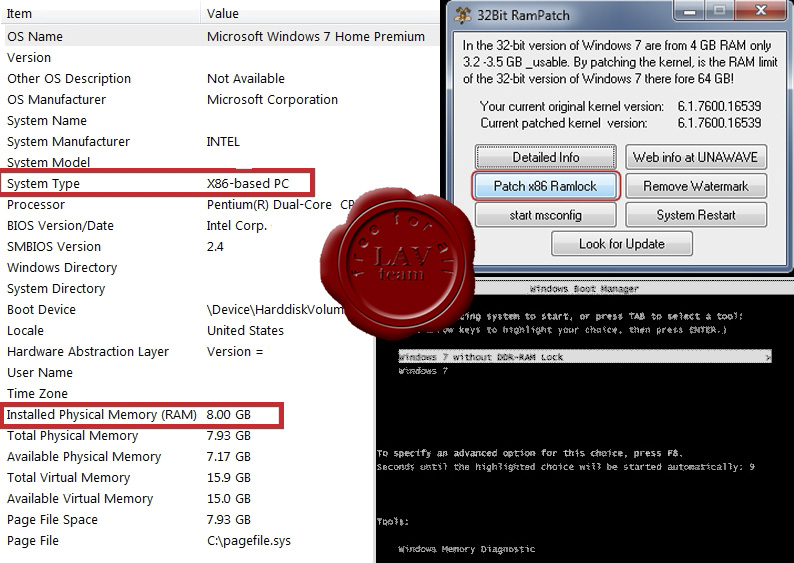Select the Total Physical Memory row

pyautogui.click(x=187, y=435)
